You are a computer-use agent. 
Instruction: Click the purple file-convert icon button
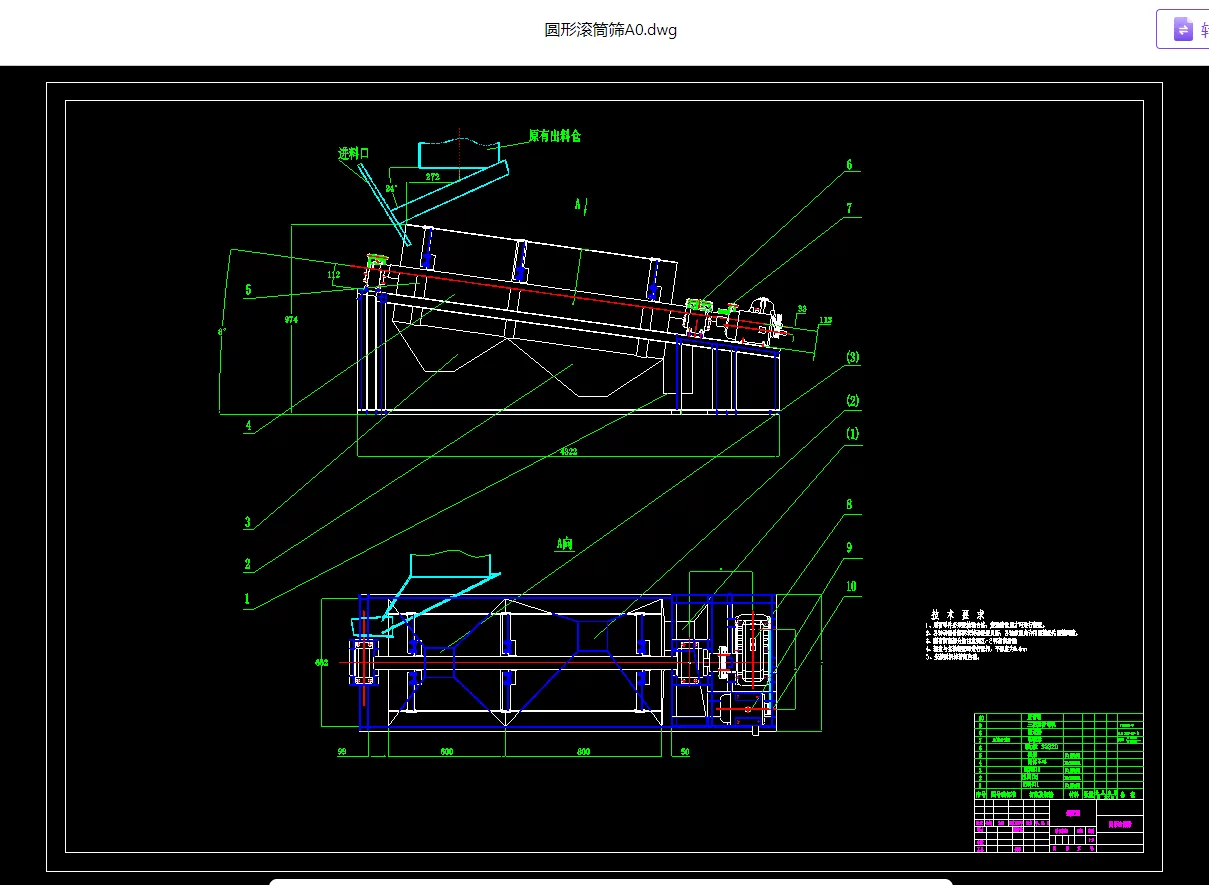click(x=1183, y=29)
